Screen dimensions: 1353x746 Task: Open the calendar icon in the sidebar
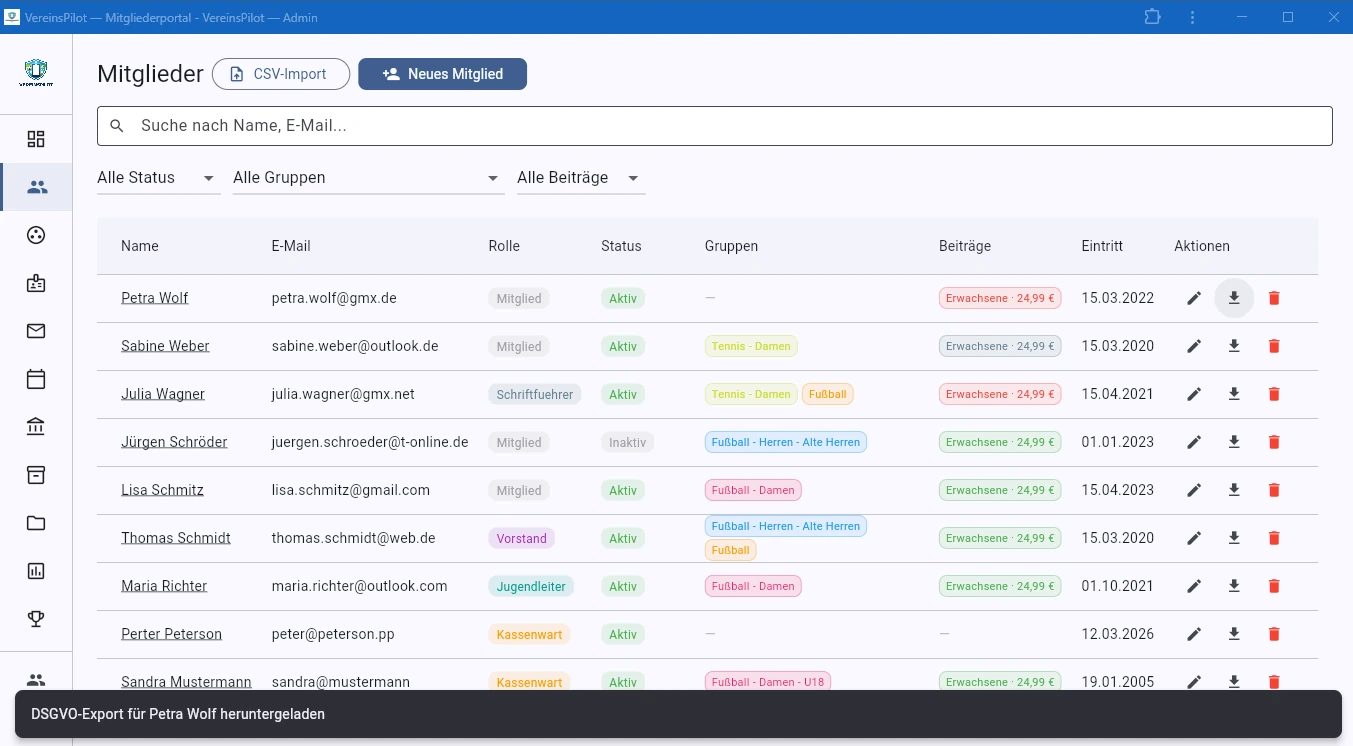pos(36,379)
